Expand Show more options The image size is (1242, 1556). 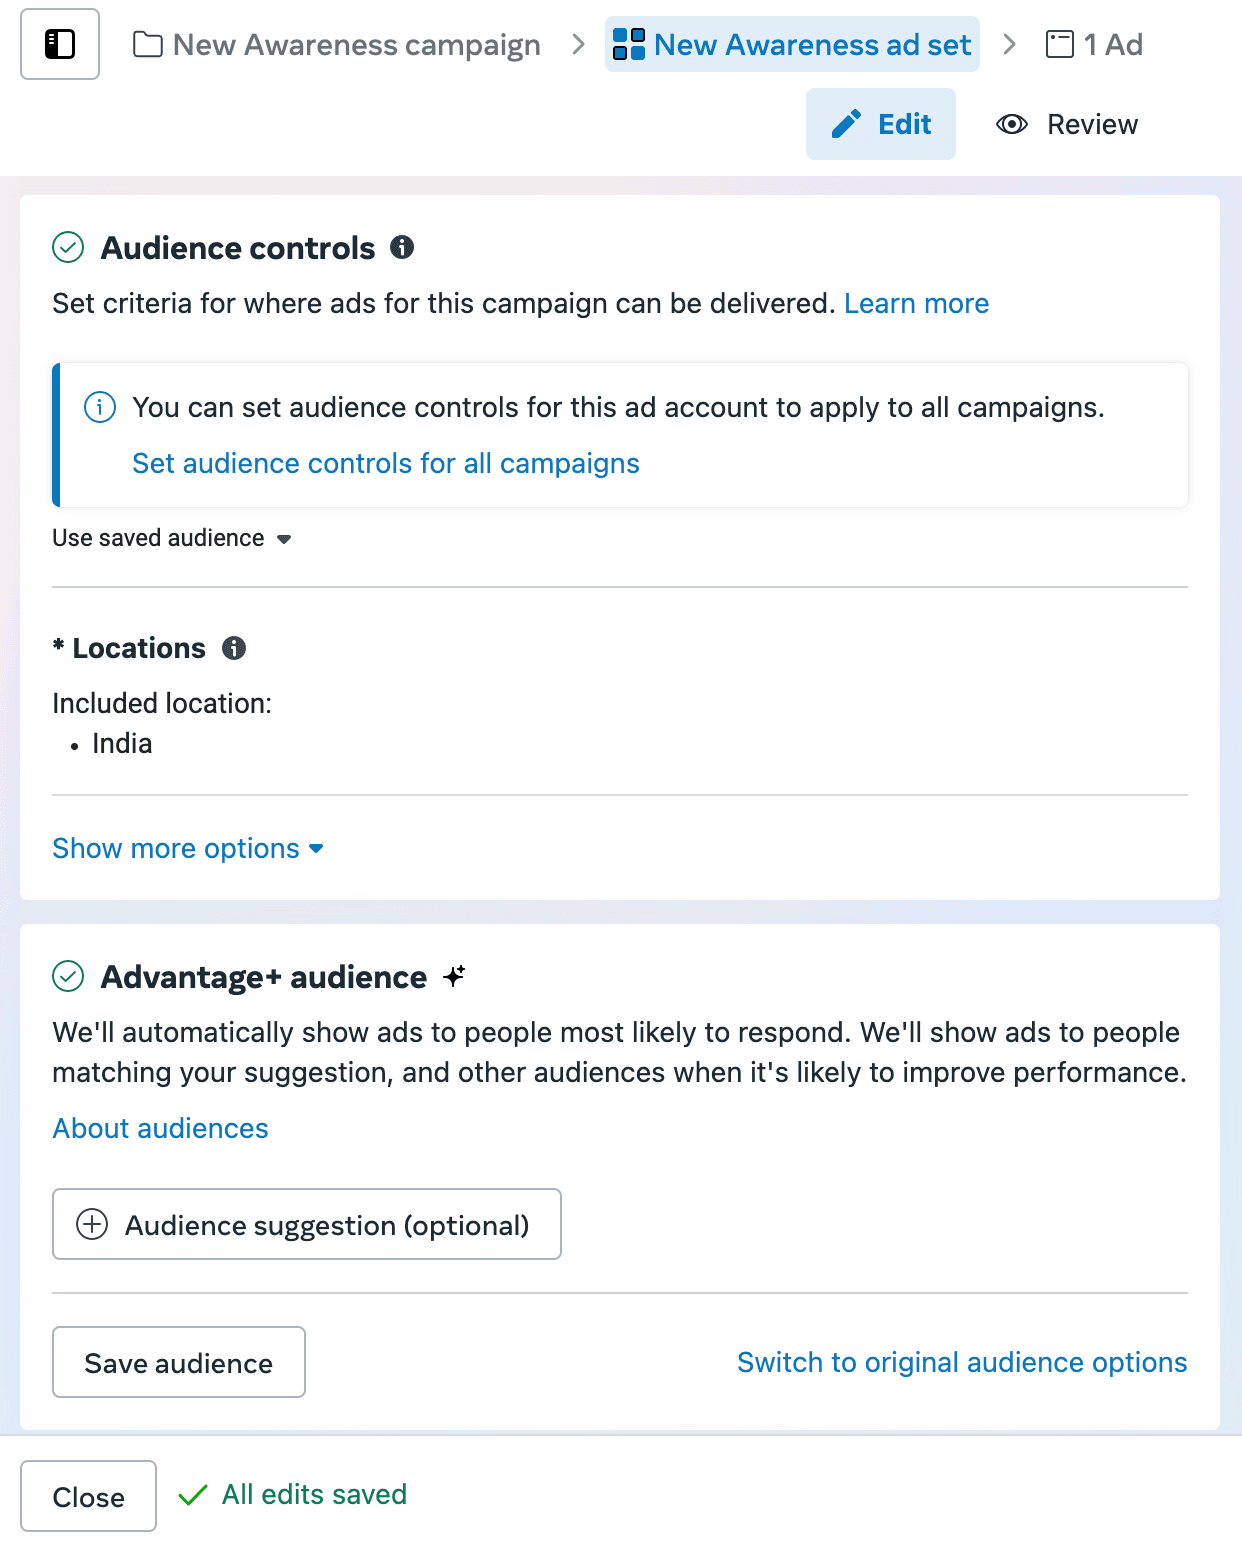[x=188, y=848]
